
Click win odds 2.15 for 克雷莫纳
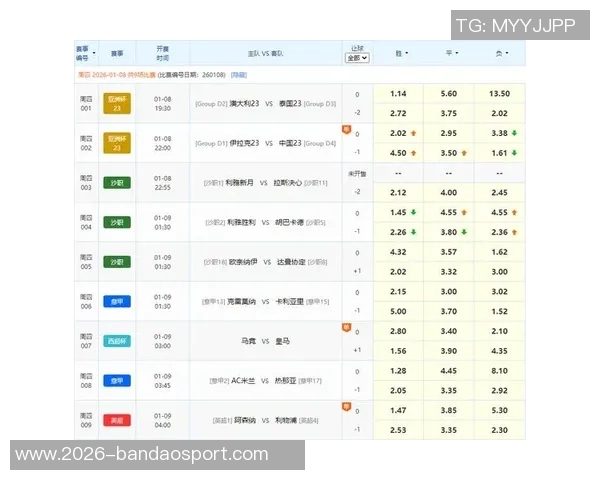[398, 292]
